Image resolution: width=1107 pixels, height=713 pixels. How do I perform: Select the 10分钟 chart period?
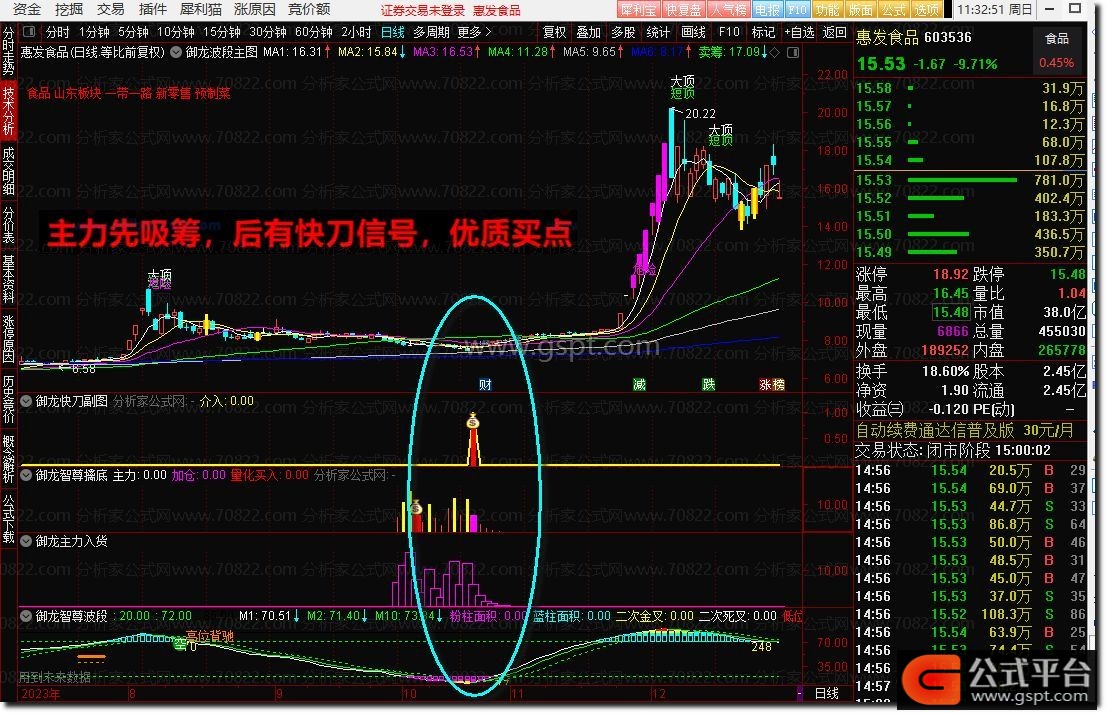tap(176, 32)
